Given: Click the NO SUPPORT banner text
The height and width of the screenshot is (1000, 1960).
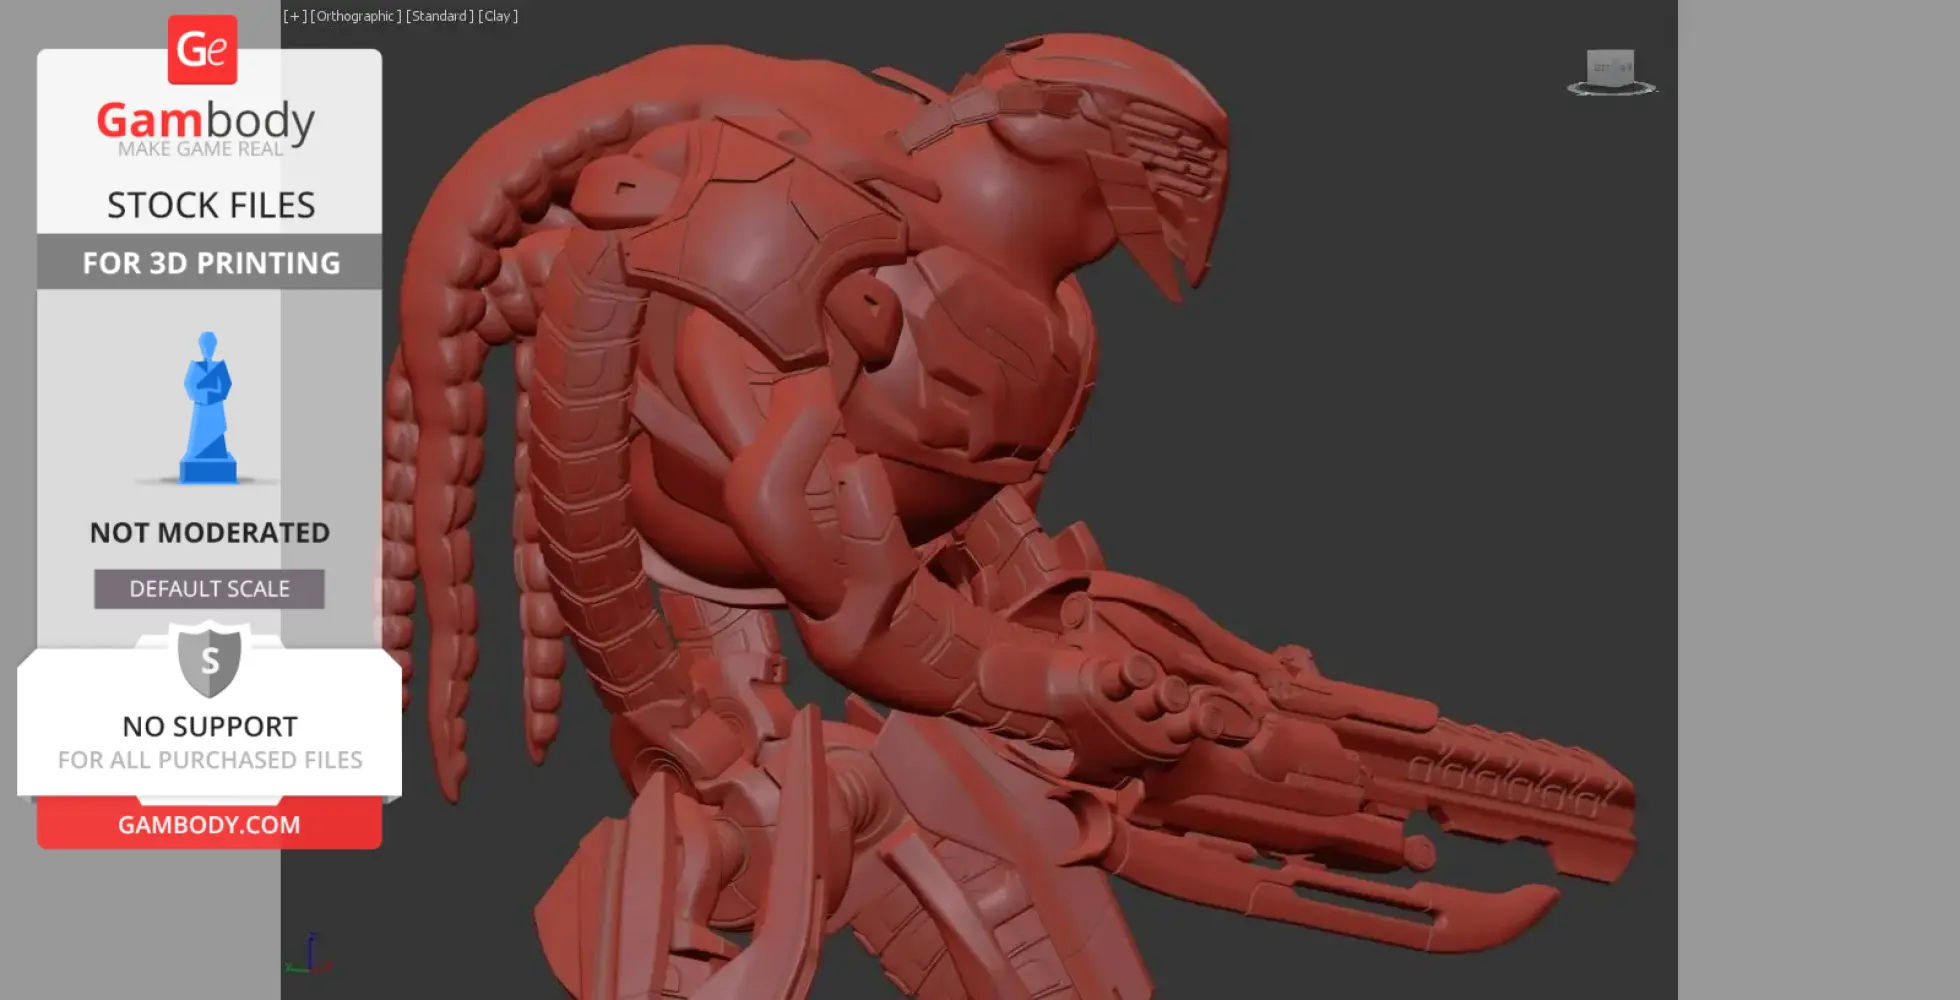Looking at the screenshot, I should coord(208,726).
